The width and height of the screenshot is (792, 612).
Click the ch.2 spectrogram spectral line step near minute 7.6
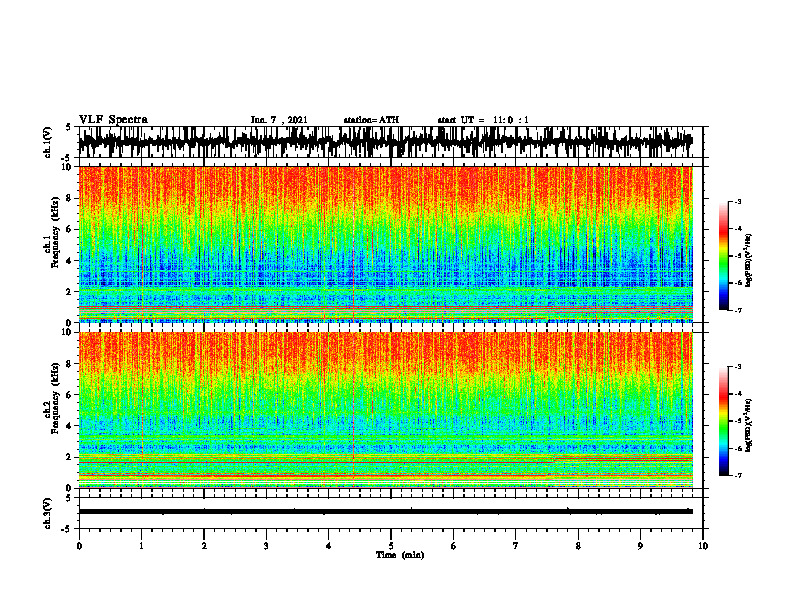point(554,460)
